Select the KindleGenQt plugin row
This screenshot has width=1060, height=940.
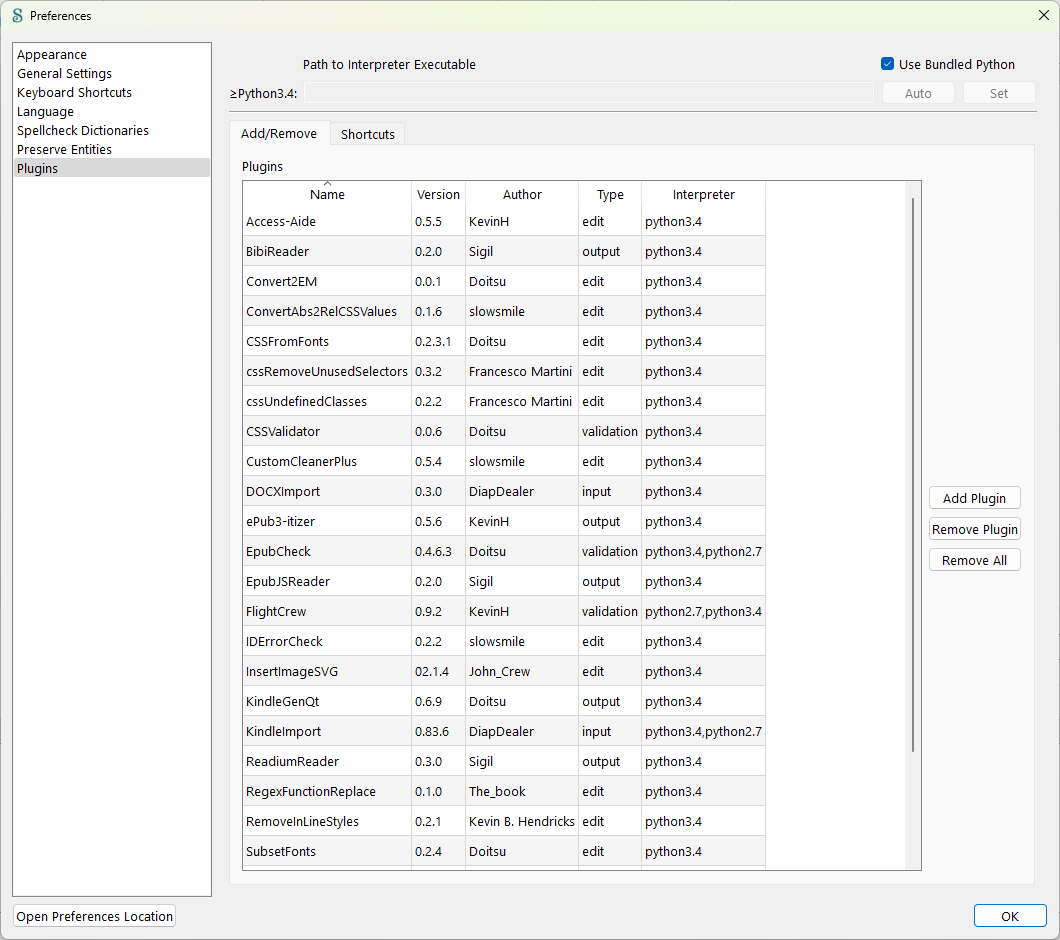[x=504, y=701]
